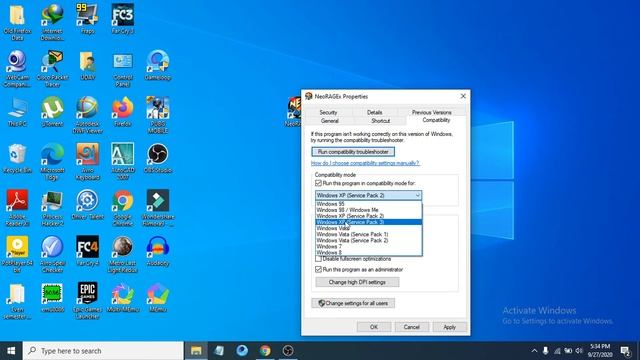Open the Driver Talent desktop icon
Image resolution: width=640 pixels, height=360 pixels.
click(x=87, y=205)
